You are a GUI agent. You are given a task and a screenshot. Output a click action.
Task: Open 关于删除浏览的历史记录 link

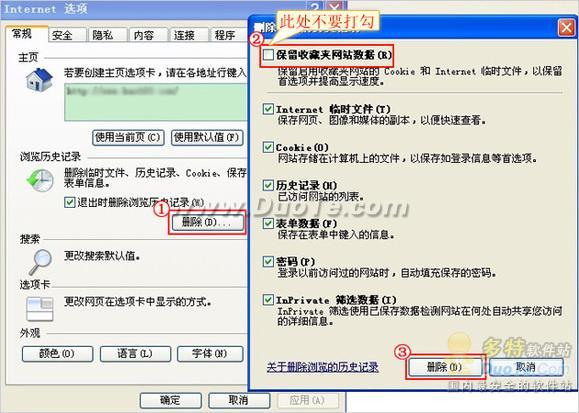(x=322, y=367)
